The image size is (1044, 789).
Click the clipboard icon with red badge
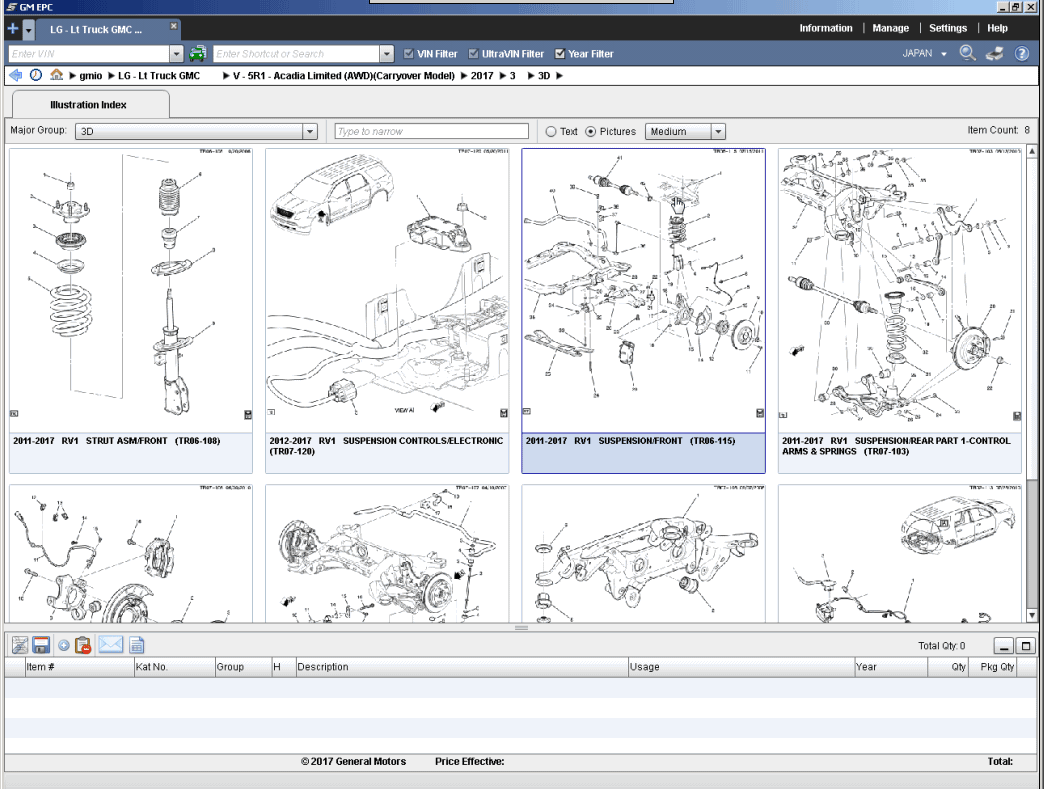tap(82, 644)
